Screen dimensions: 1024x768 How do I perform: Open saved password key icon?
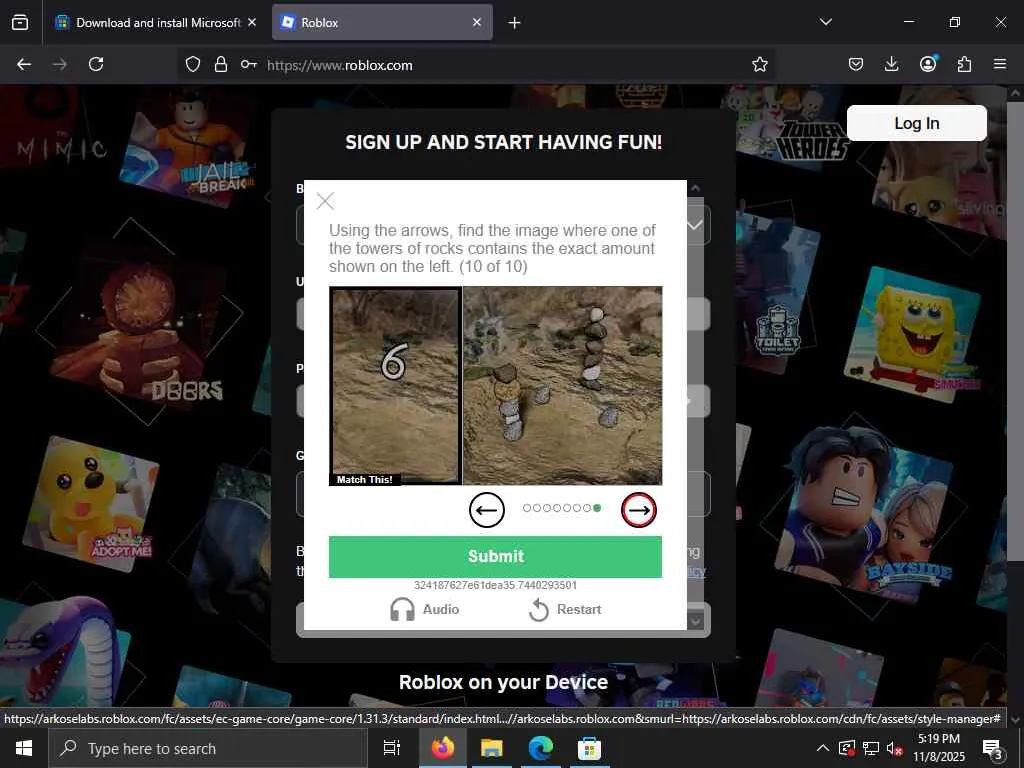pos(248,65)
